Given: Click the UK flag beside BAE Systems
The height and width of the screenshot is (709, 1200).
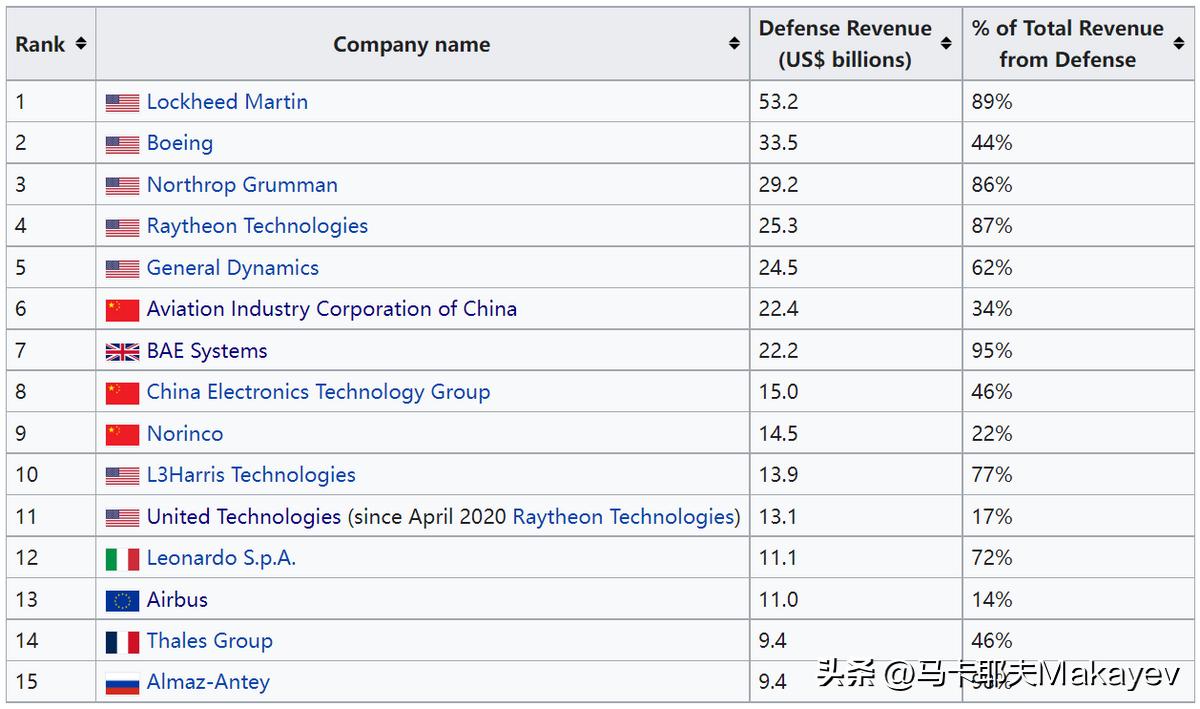Looking at the screenshot, I should [x=122, y=352].
